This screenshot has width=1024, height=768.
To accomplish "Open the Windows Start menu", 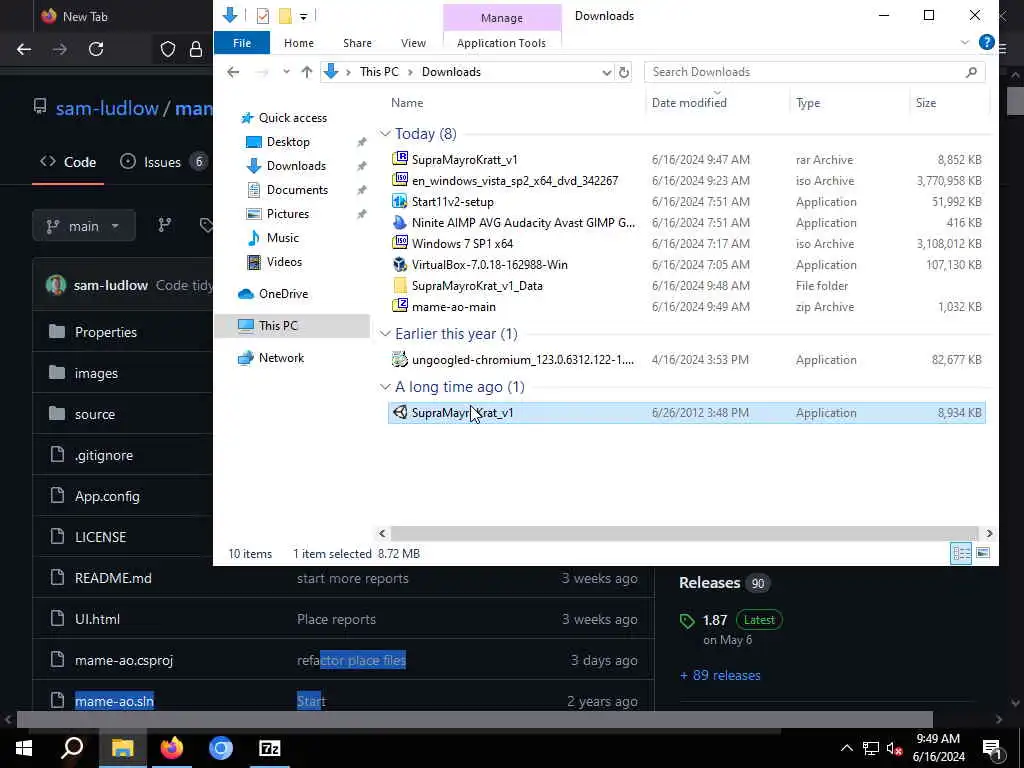I will [x=24, y=748].
